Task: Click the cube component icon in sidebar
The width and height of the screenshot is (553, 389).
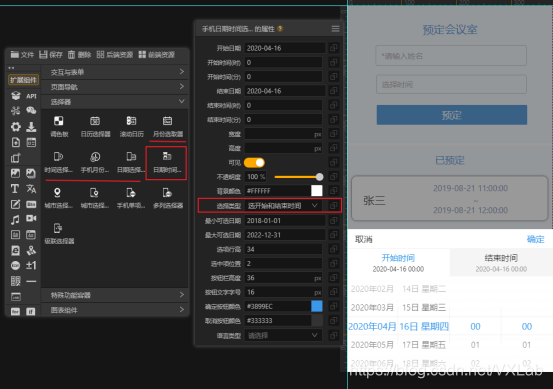Action: click(x=16, y=96)
